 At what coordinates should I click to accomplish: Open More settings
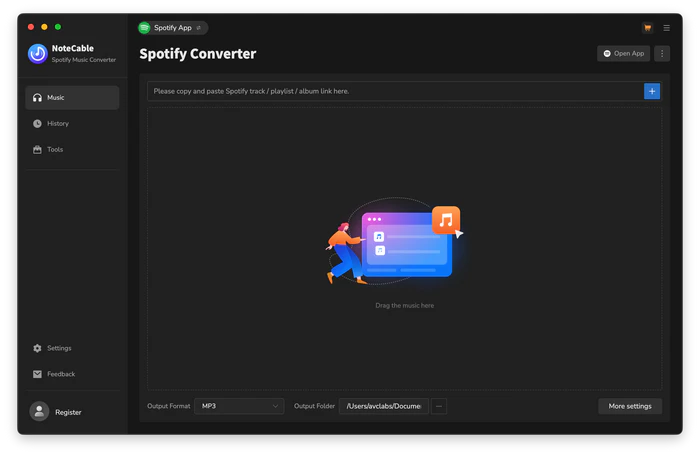click(x=630, y=406)
